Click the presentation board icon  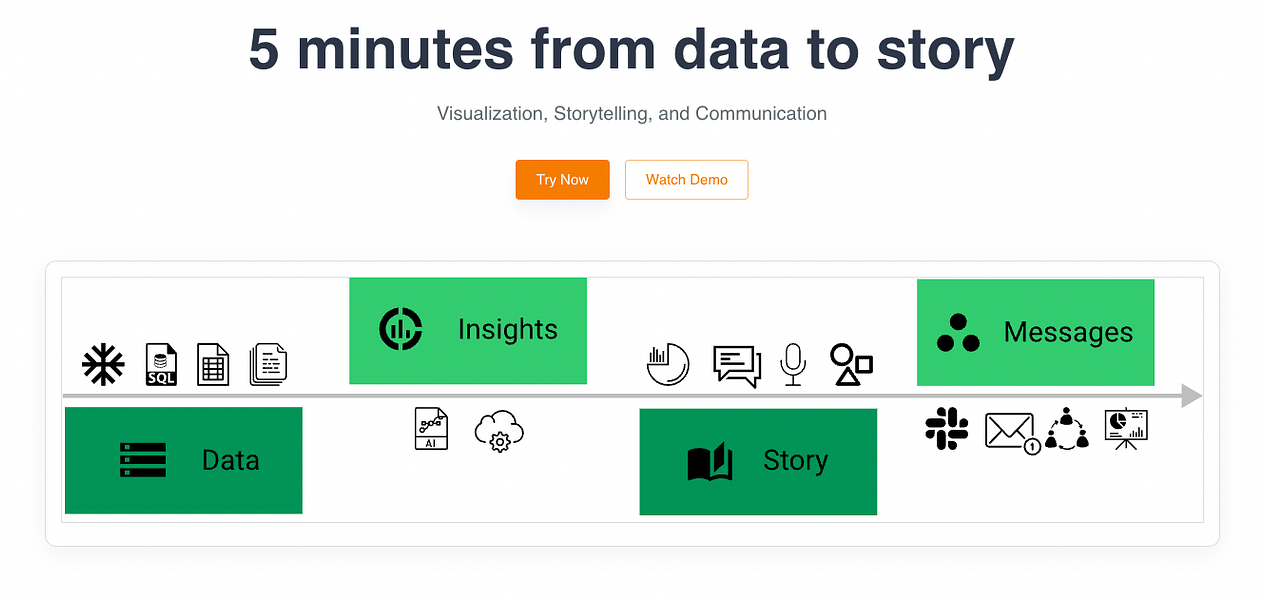pos(1126,428)
